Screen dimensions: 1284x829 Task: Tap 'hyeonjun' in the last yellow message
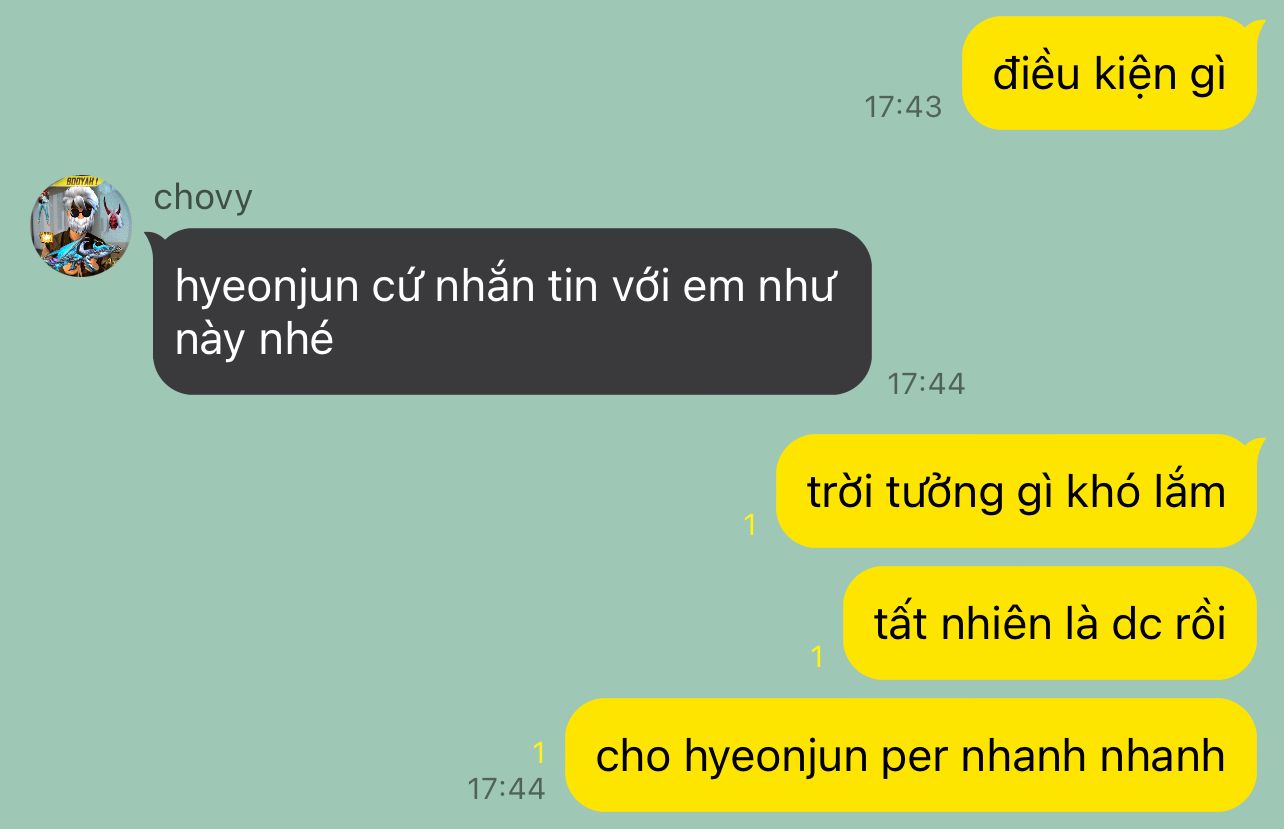click(776, 757)
